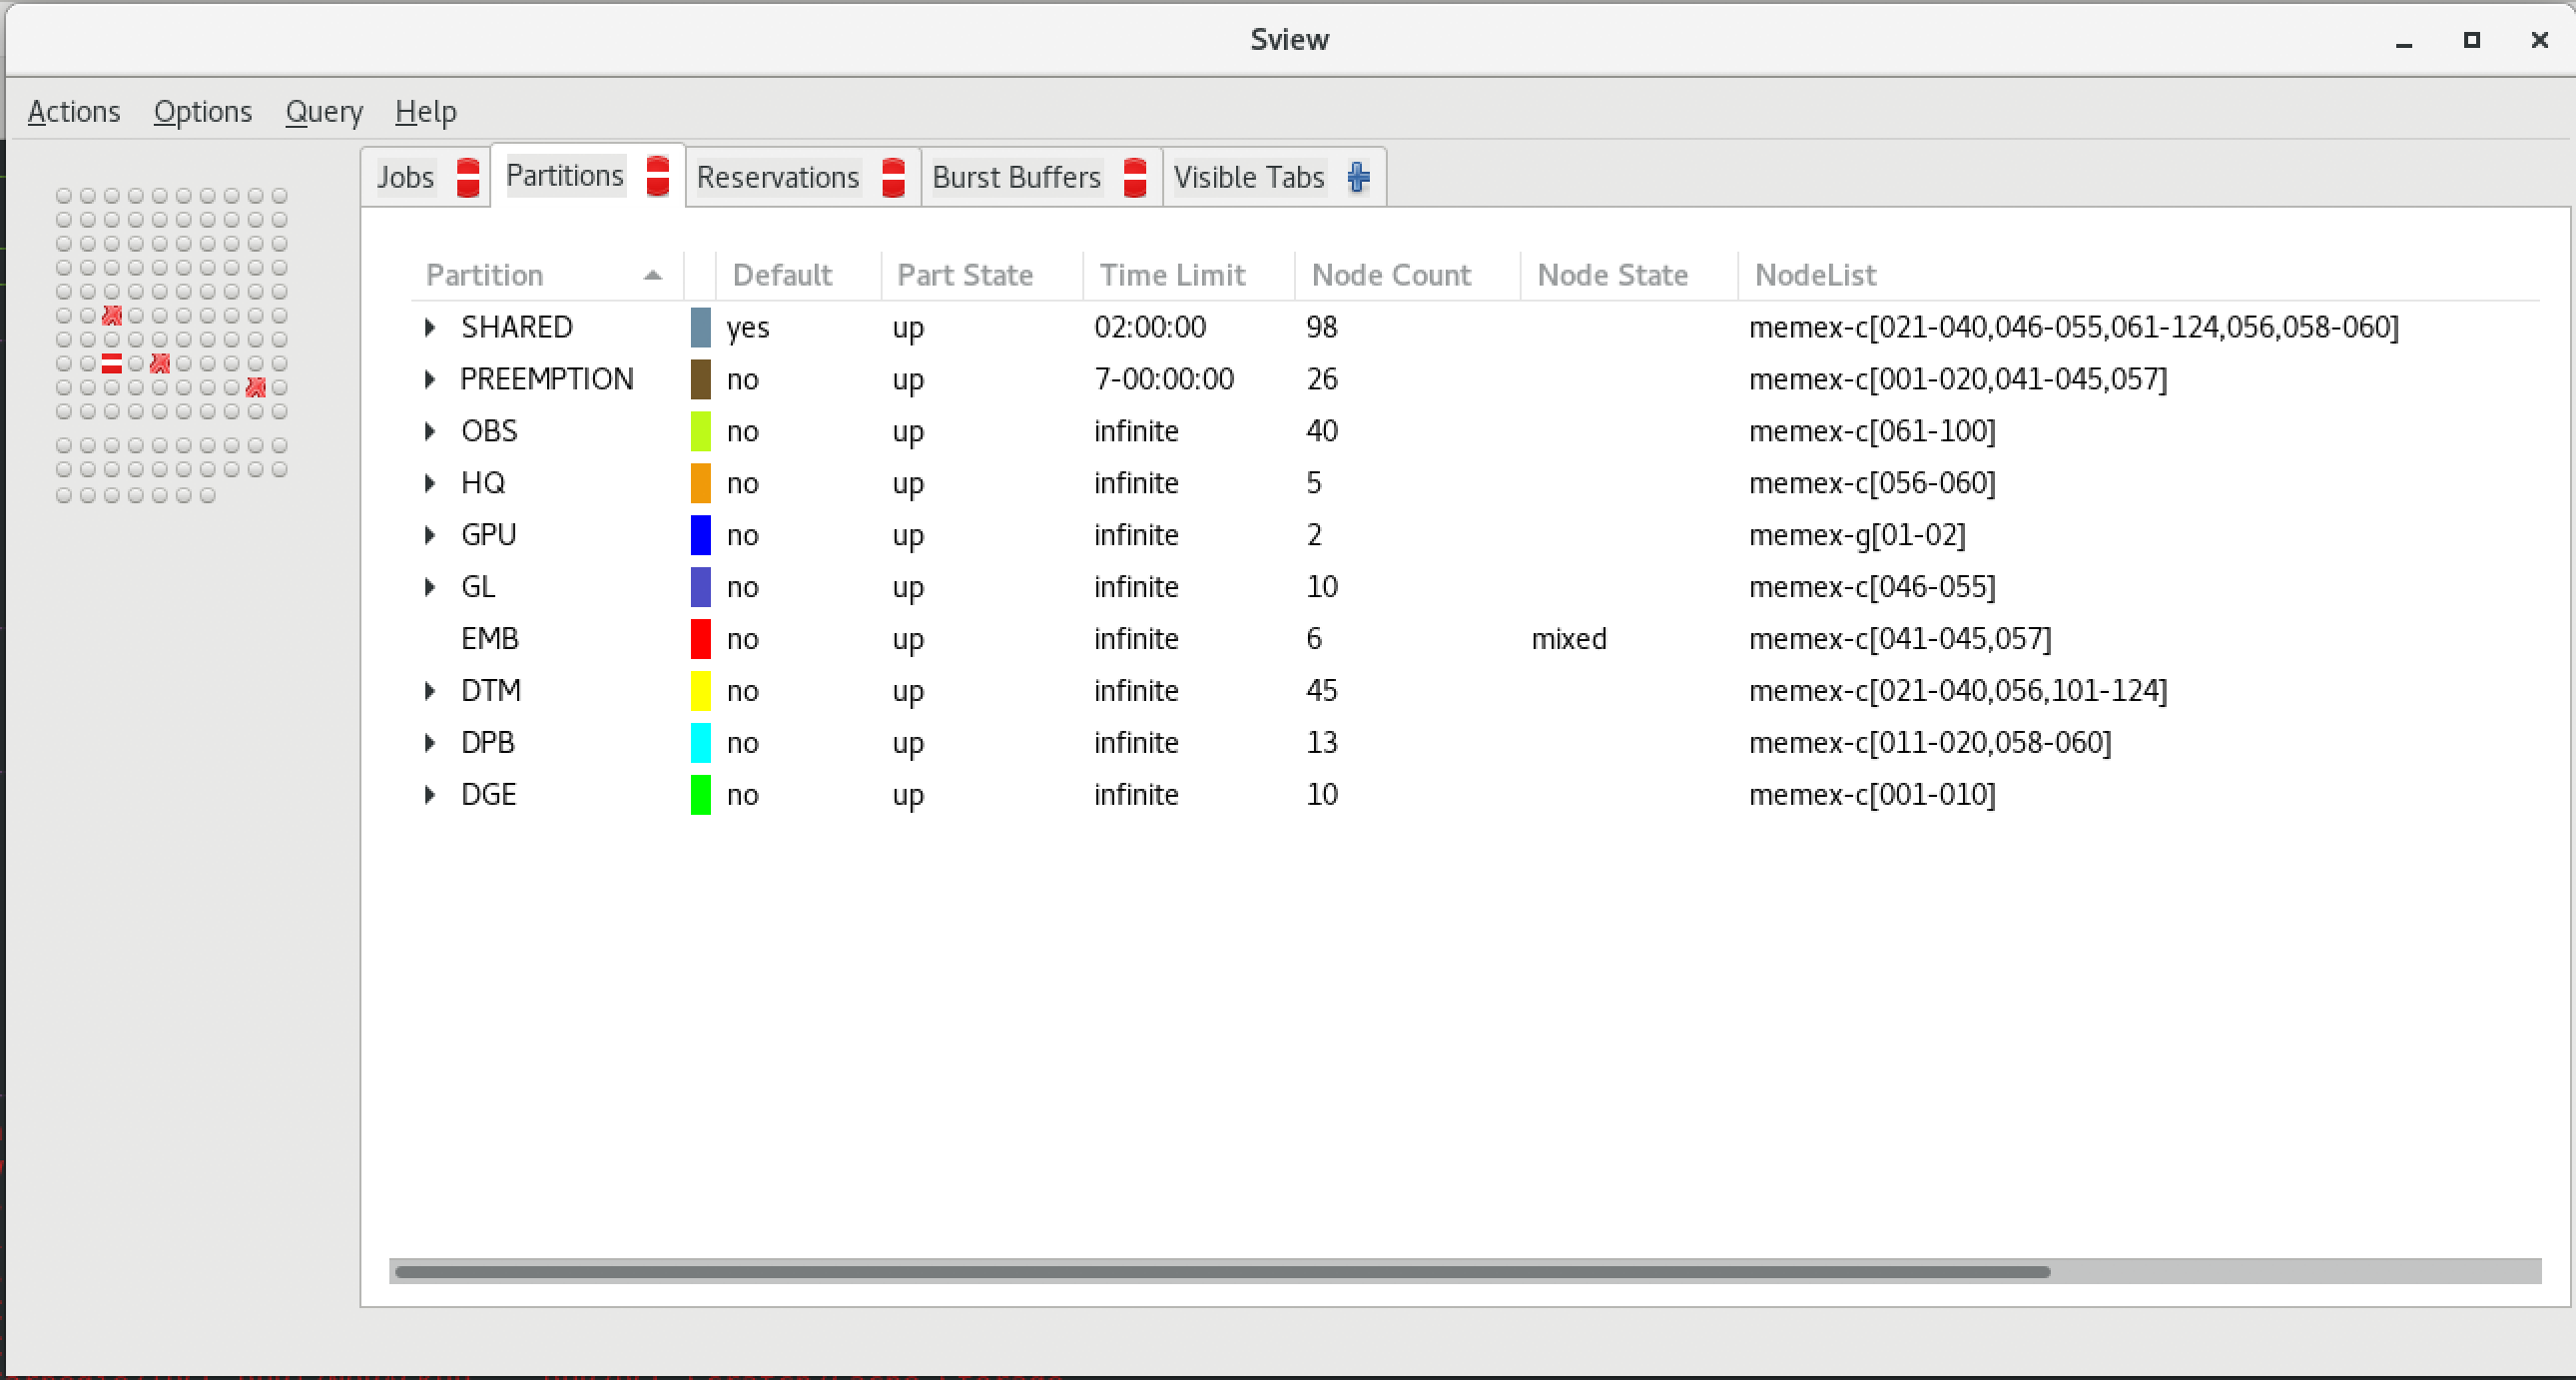This screenshot has width=2576, height=1380.
Task: Open the Help menu
Action: (x=426, y=111)
